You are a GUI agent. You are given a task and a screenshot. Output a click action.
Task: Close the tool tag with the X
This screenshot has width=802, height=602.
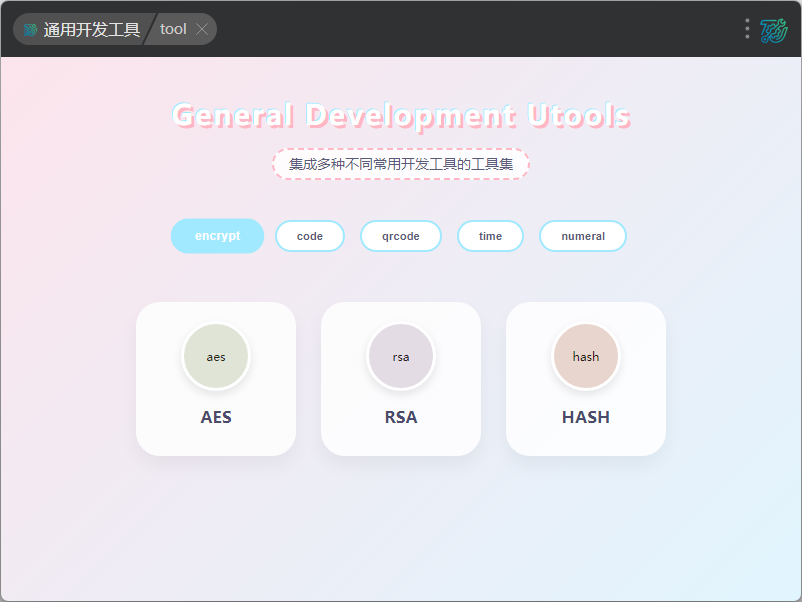[203, 29]
